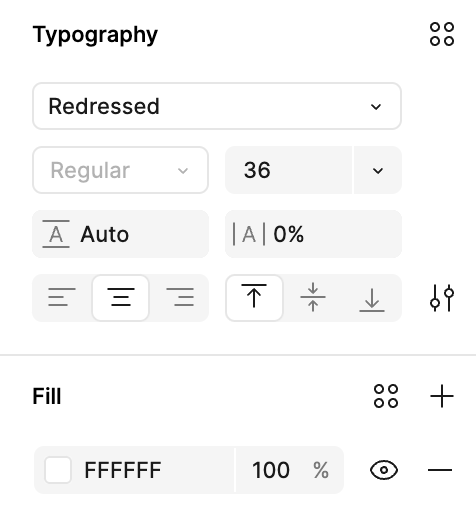Remove the FFFFFF fill
Viewport: 476px width, 514px height.
440,470
